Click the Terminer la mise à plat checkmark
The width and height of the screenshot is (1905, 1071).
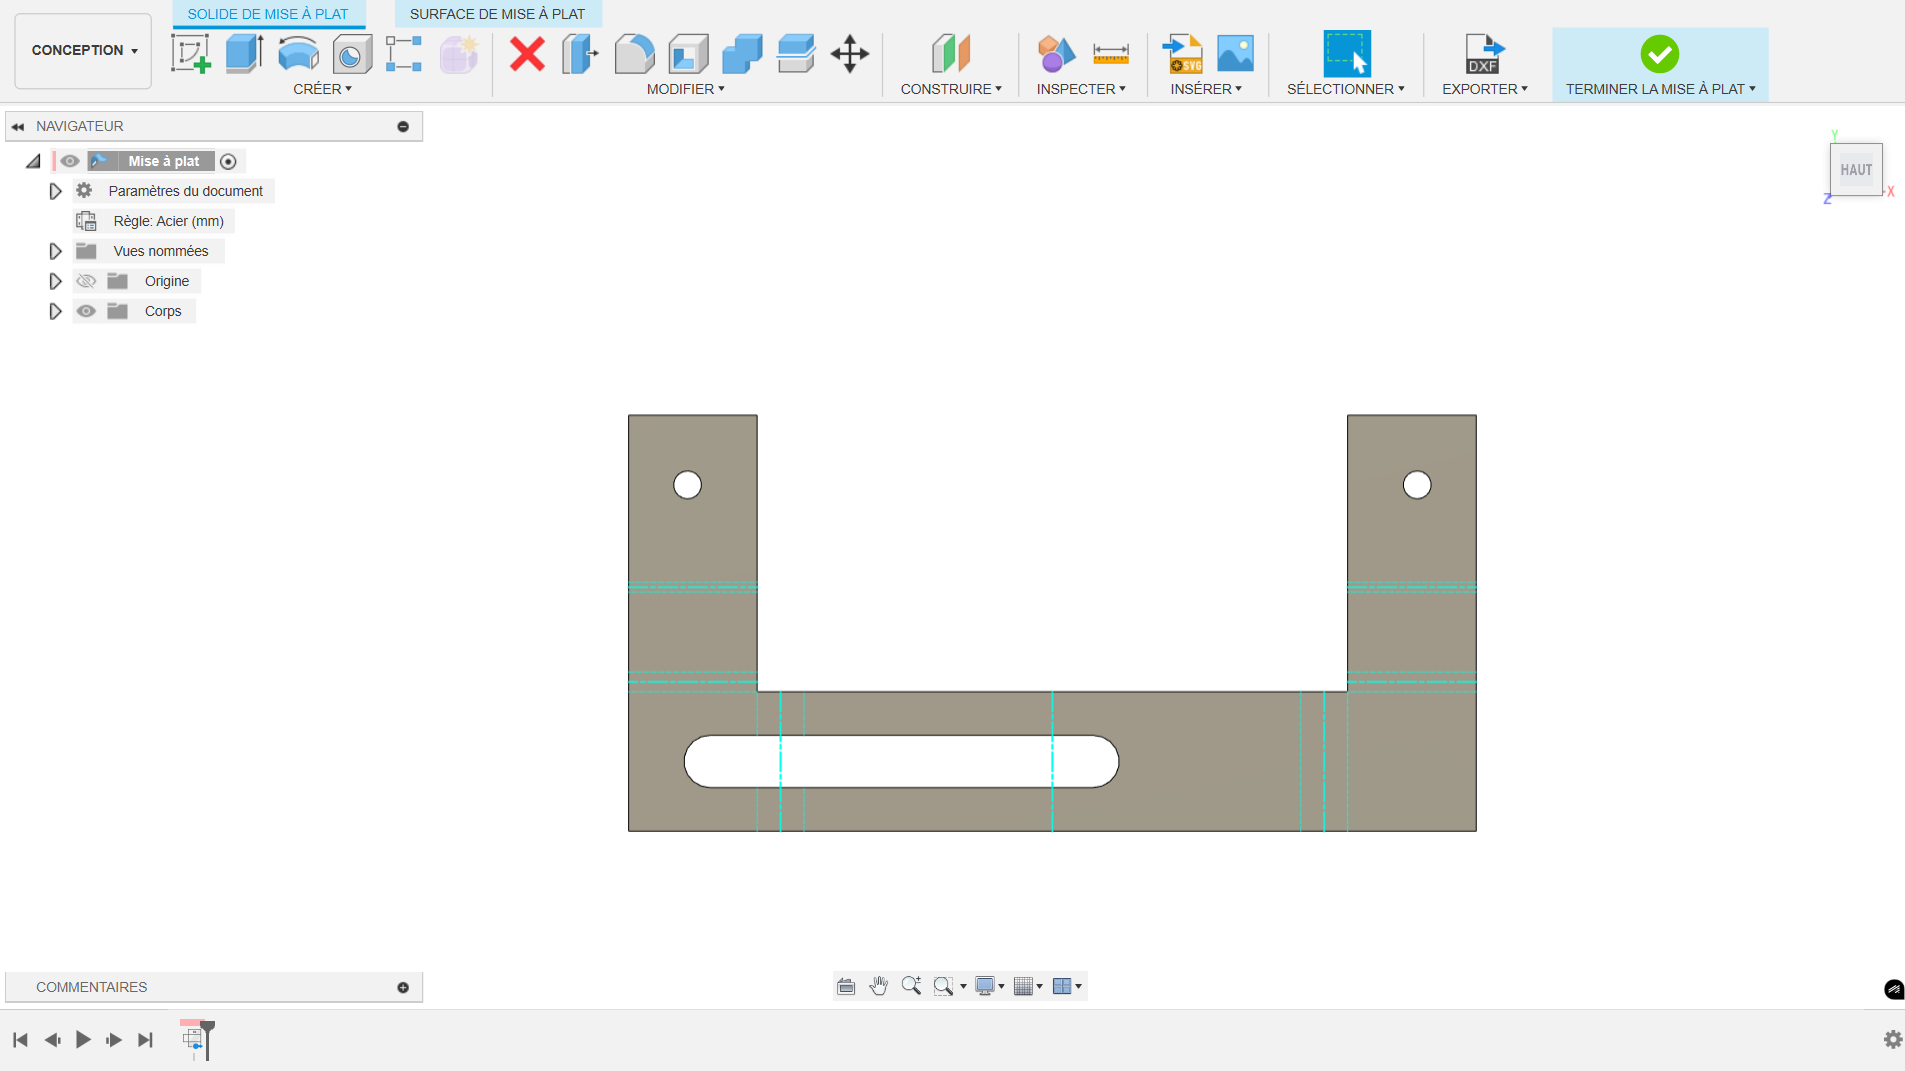1659,54
